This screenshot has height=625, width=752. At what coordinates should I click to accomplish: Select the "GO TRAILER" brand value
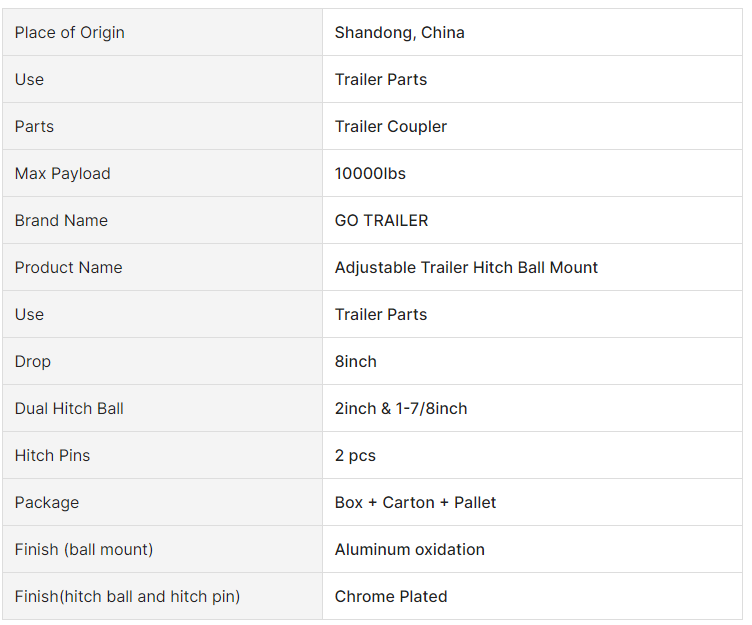(381, 220)
